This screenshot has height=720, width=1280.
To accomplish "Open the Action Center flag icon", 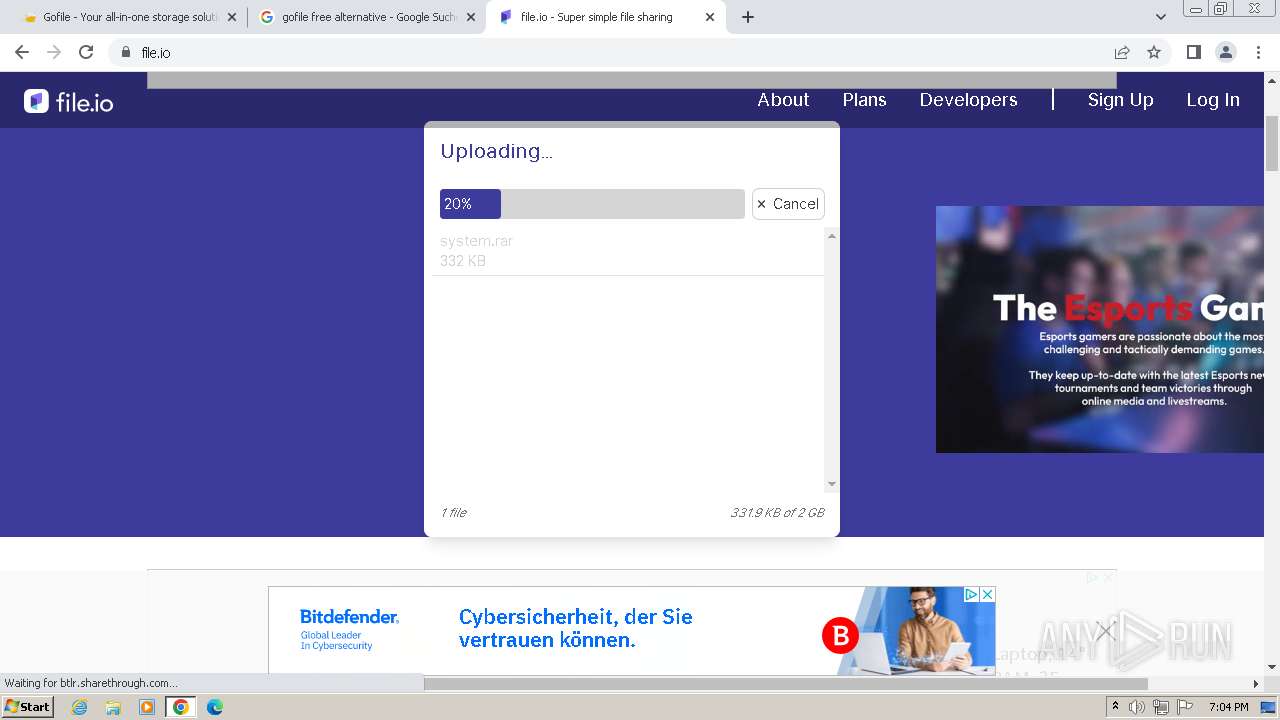I will point(1185,707).
